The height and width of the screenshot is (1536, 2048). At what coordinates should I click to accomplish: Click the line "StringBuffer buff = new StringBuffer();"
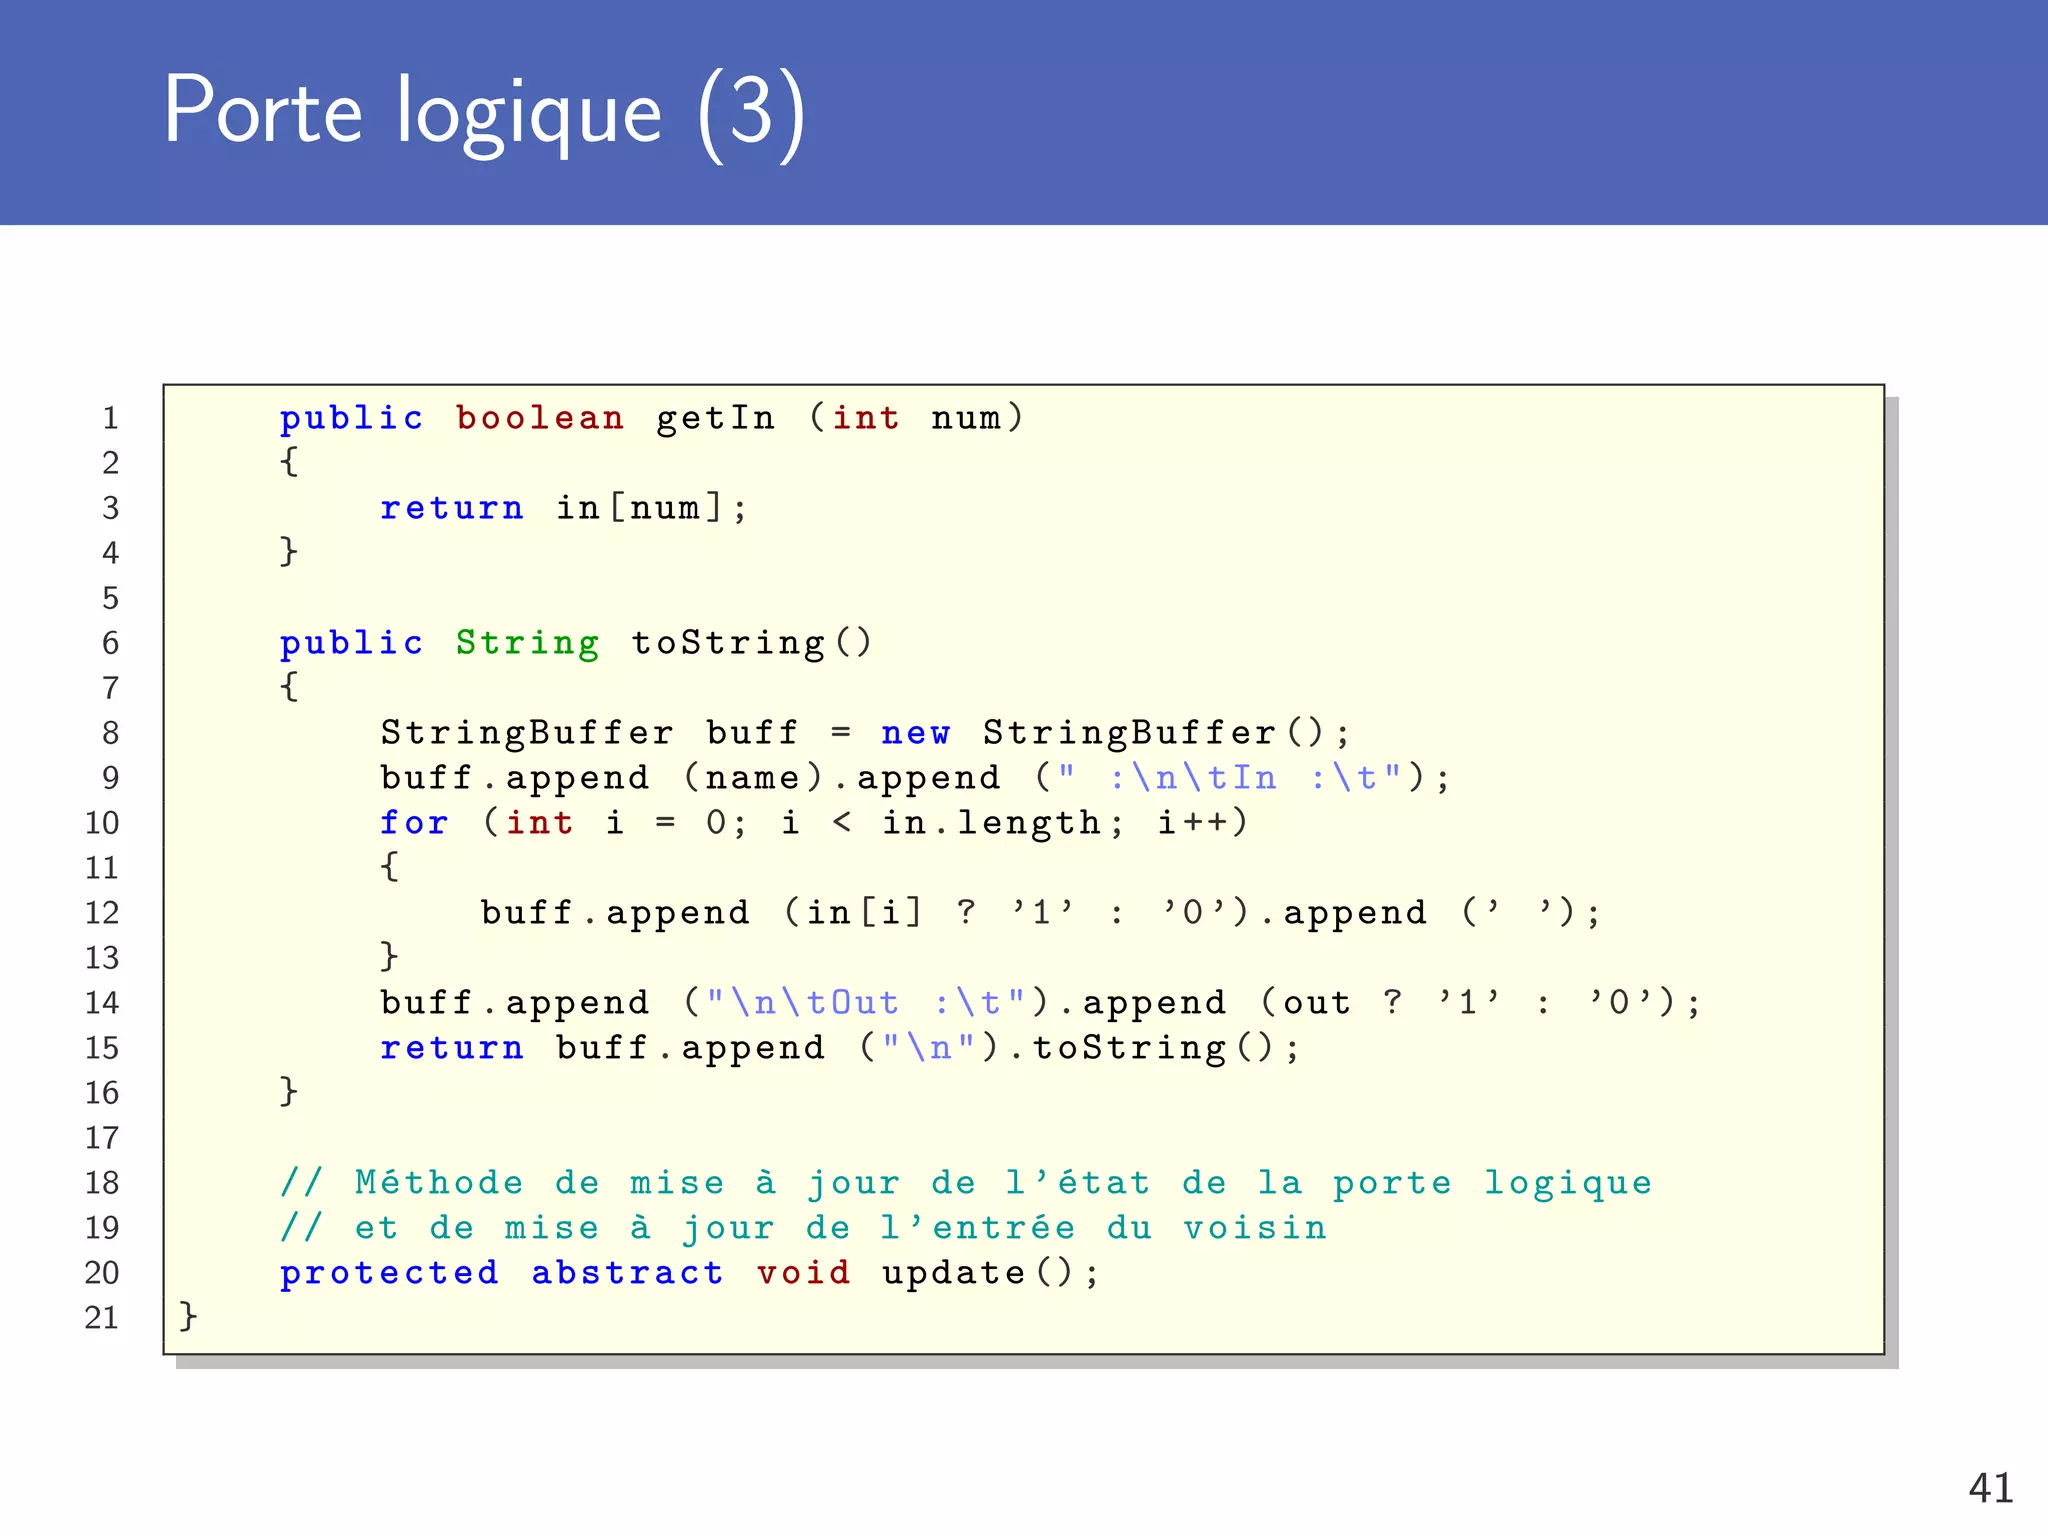pos(866,733)
